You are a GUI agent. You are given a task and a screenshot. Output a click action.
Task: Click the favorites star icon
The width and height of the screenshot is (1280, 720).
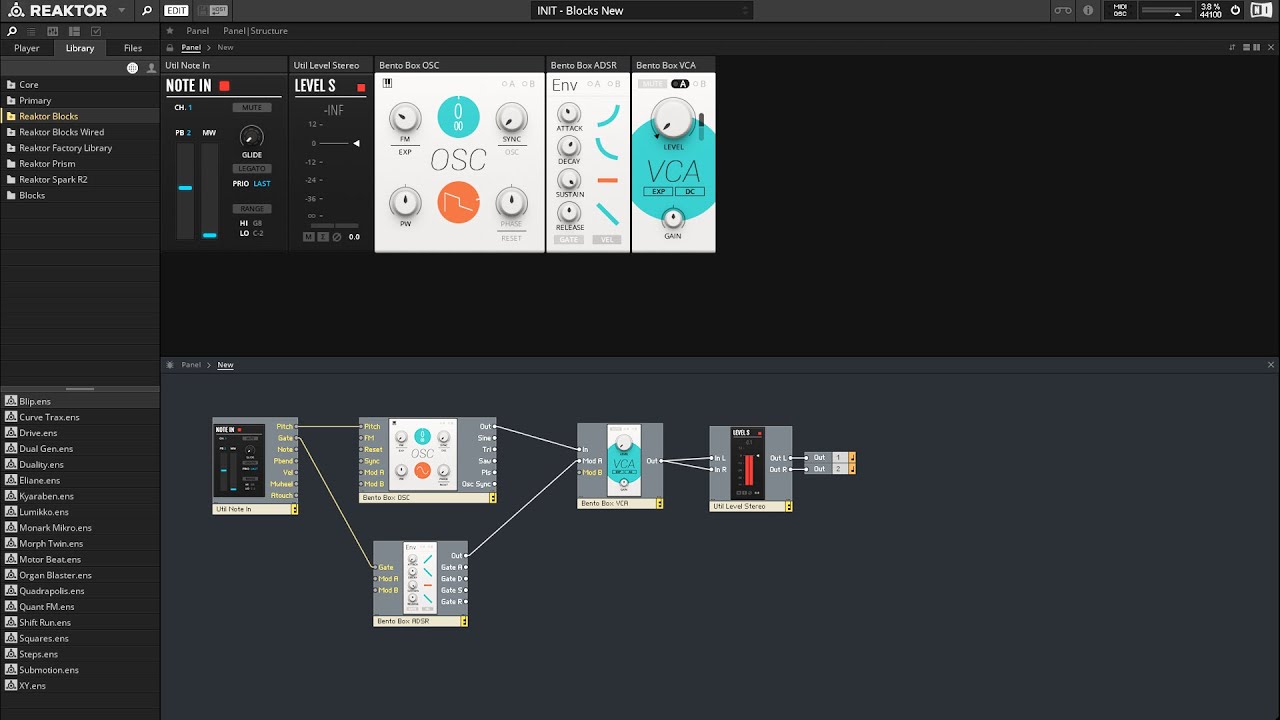[x=169, y=31]
